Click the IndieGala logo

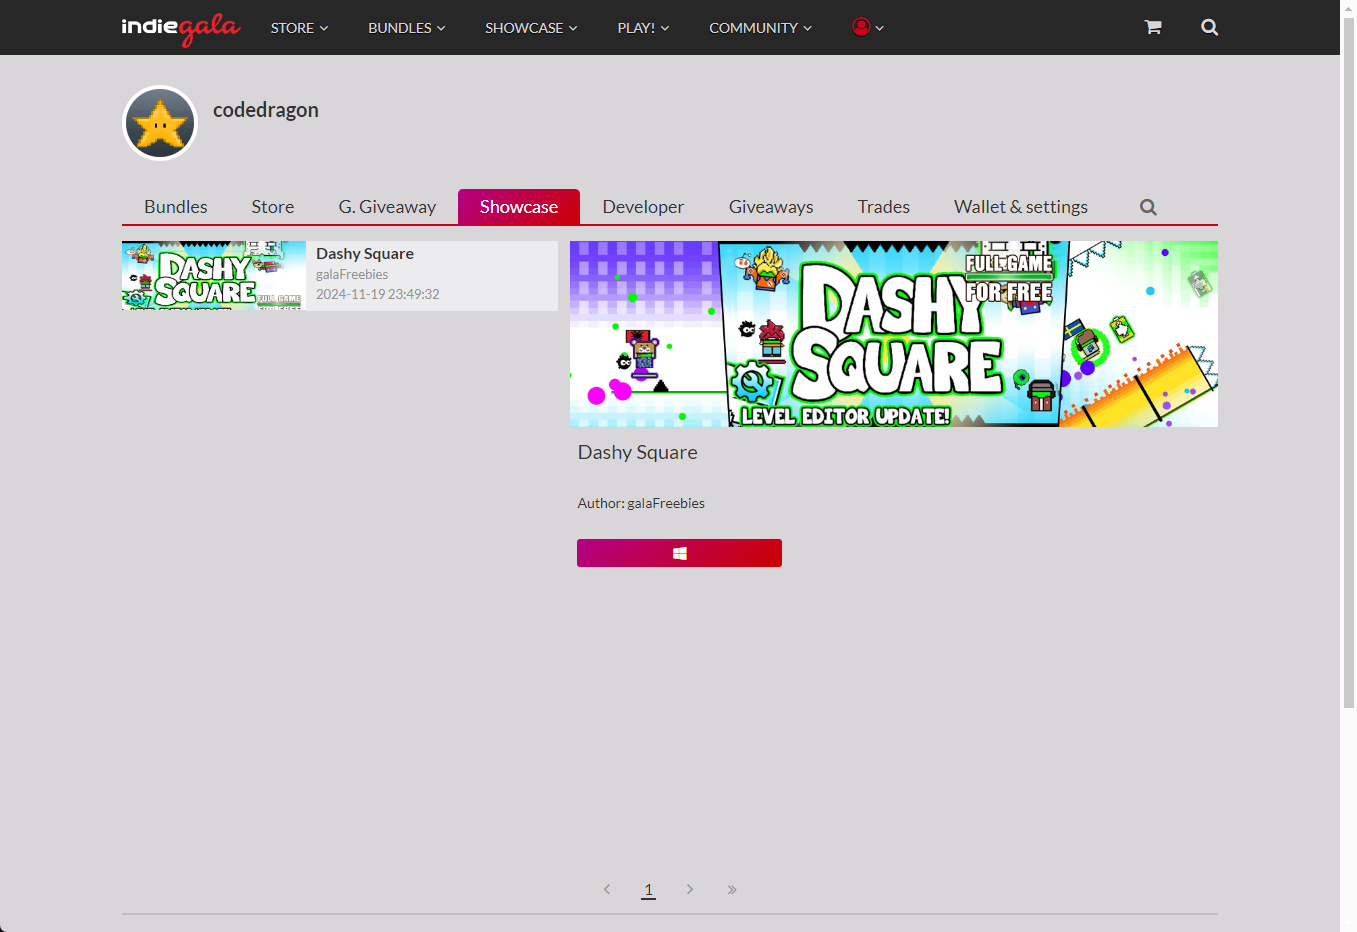click(181, 28)
